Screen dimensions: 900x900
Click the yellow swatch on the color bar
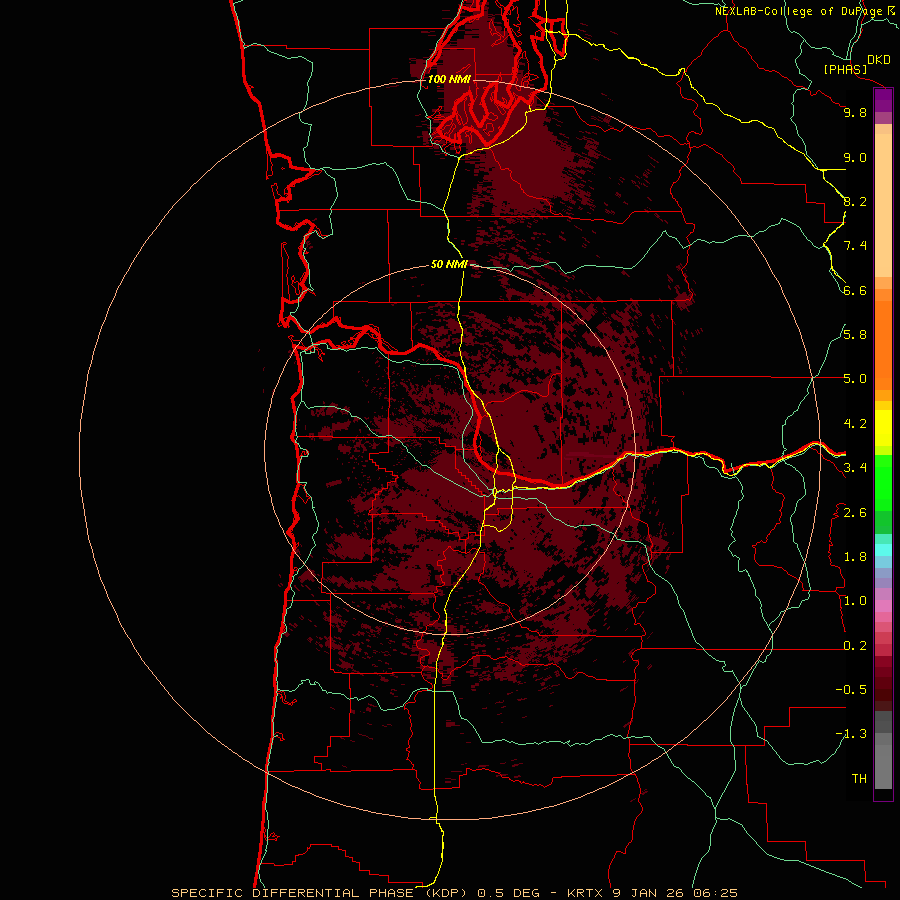883,428
